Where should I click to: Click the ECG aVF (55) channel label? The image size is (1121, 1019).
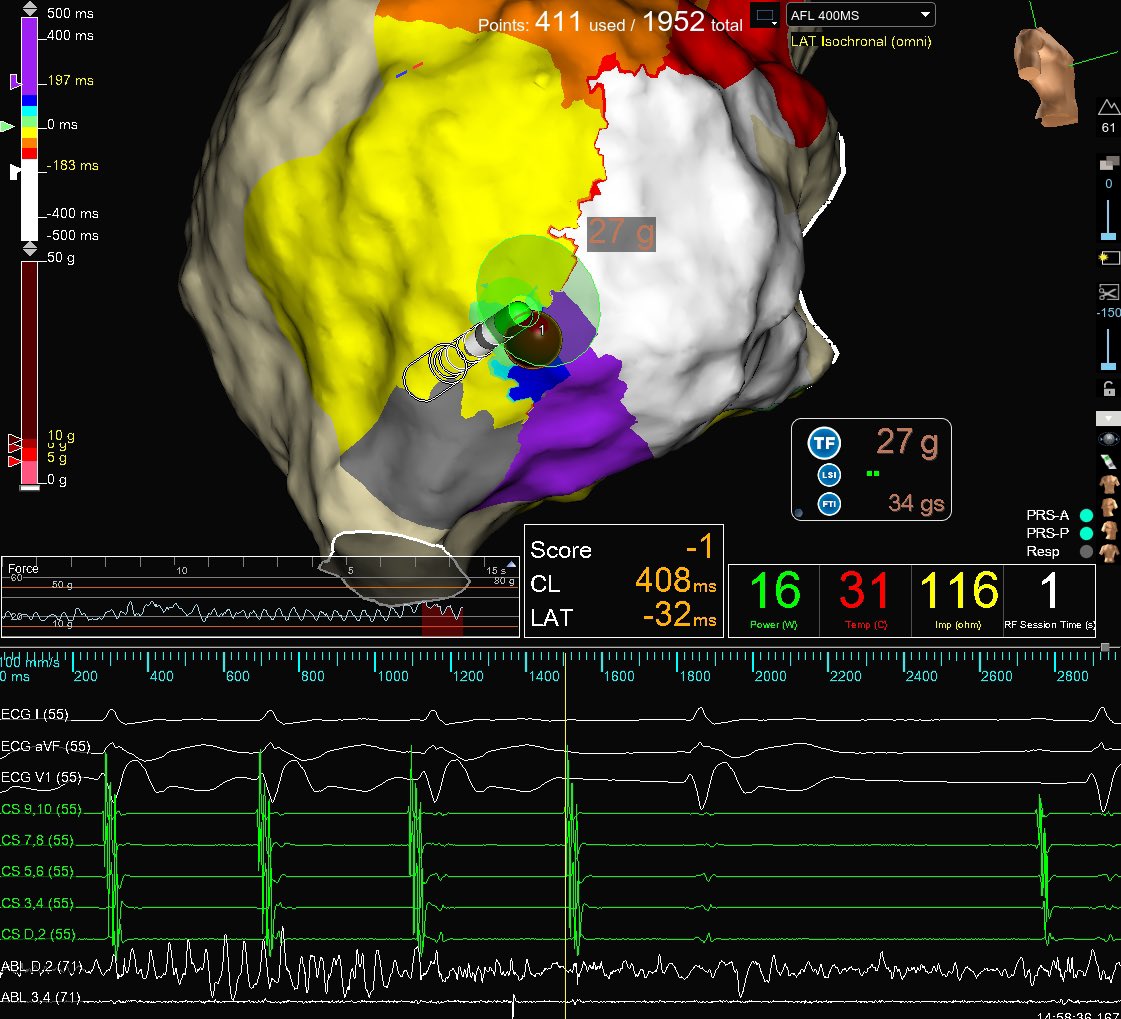(x=45, y=746)
